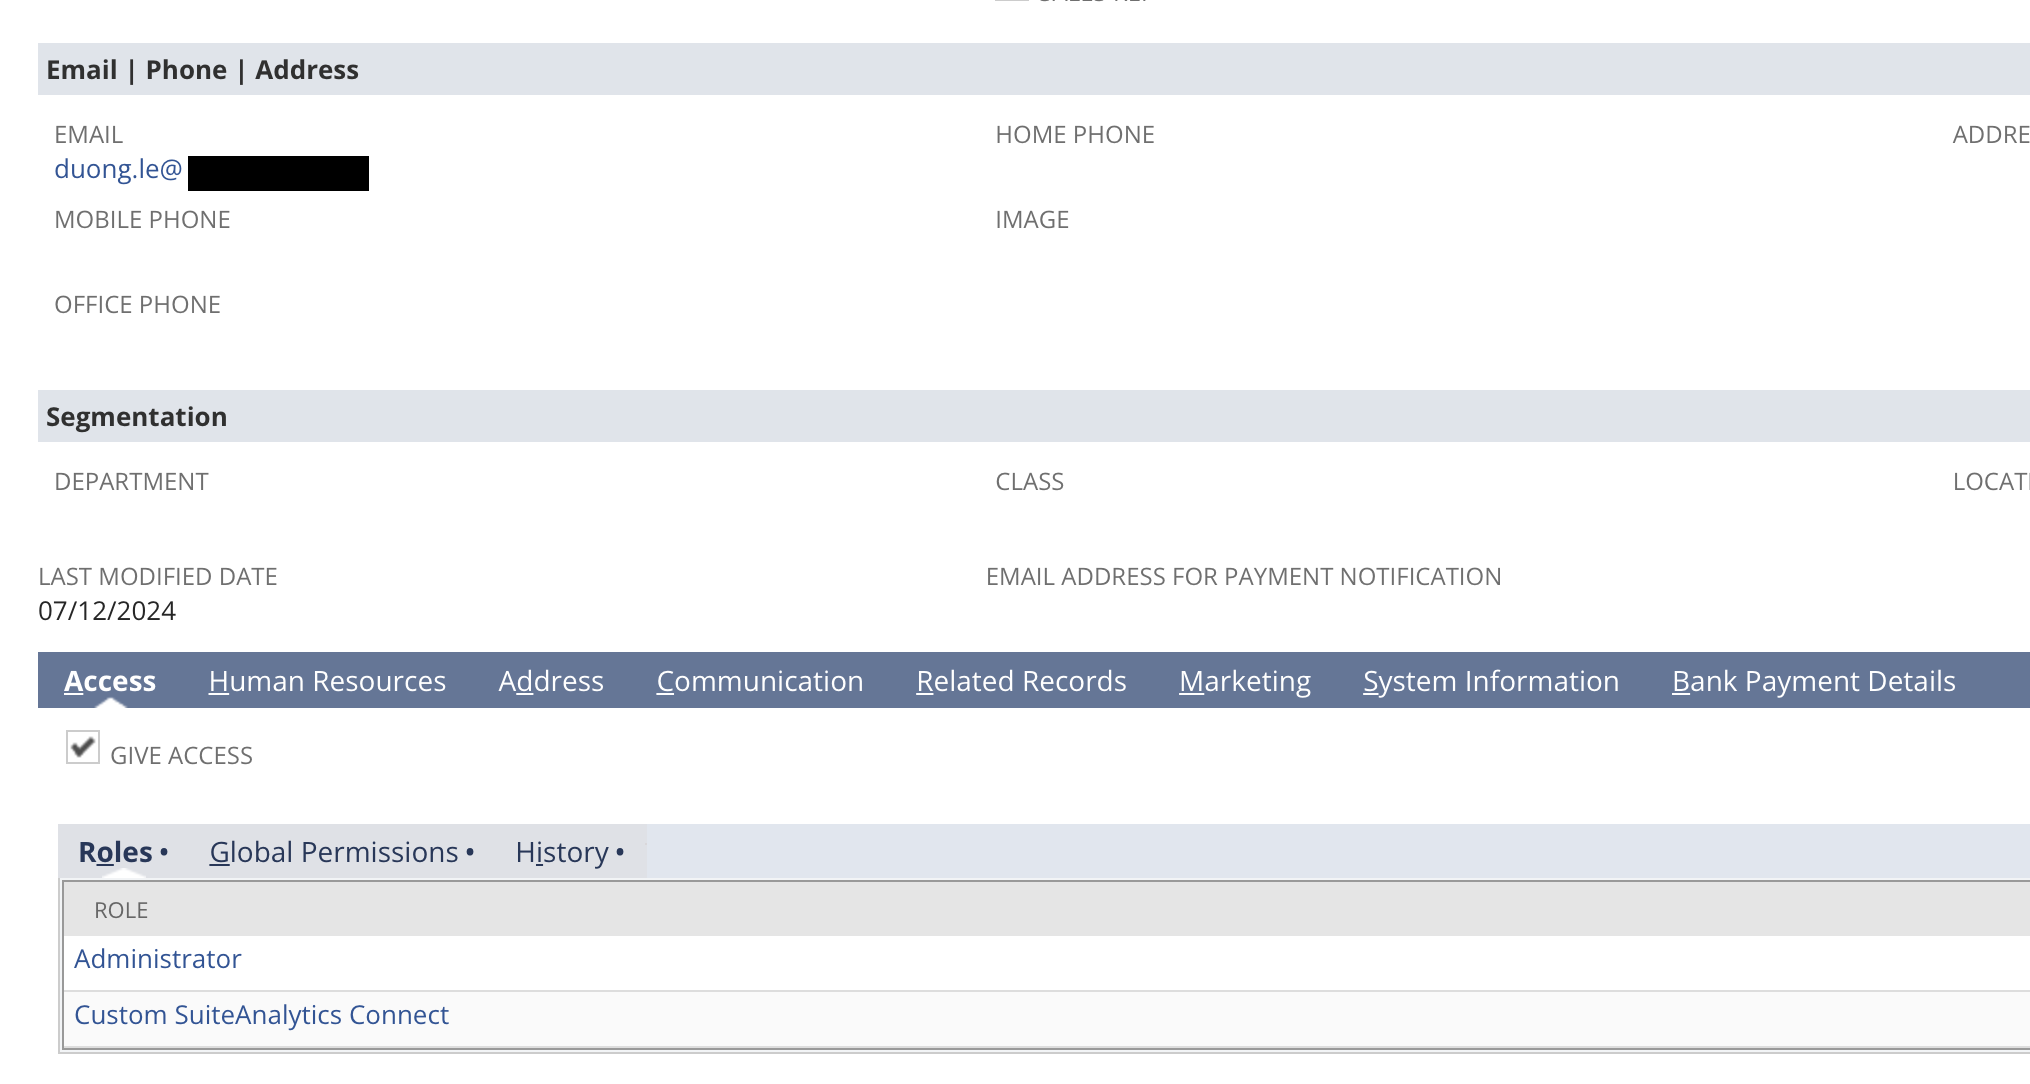
Task: Switch to the Human Resources tab
Action: coord(327,681)
